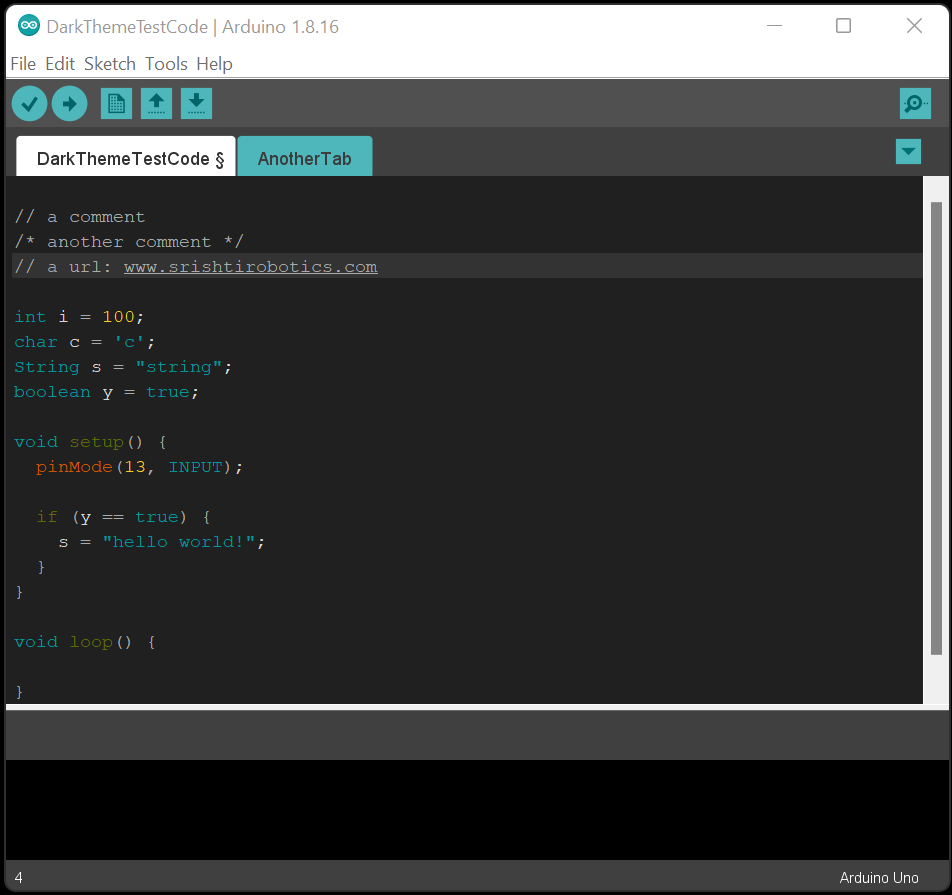Click the 'Arduino Uno' board label in status bar

coord(879,877)
